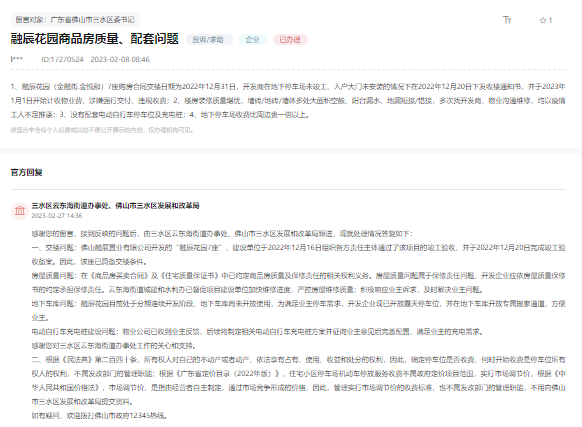Click the paragraph starting 二、根据《民法典》
This screenshot has width=582, height=427.
point(298,381)
